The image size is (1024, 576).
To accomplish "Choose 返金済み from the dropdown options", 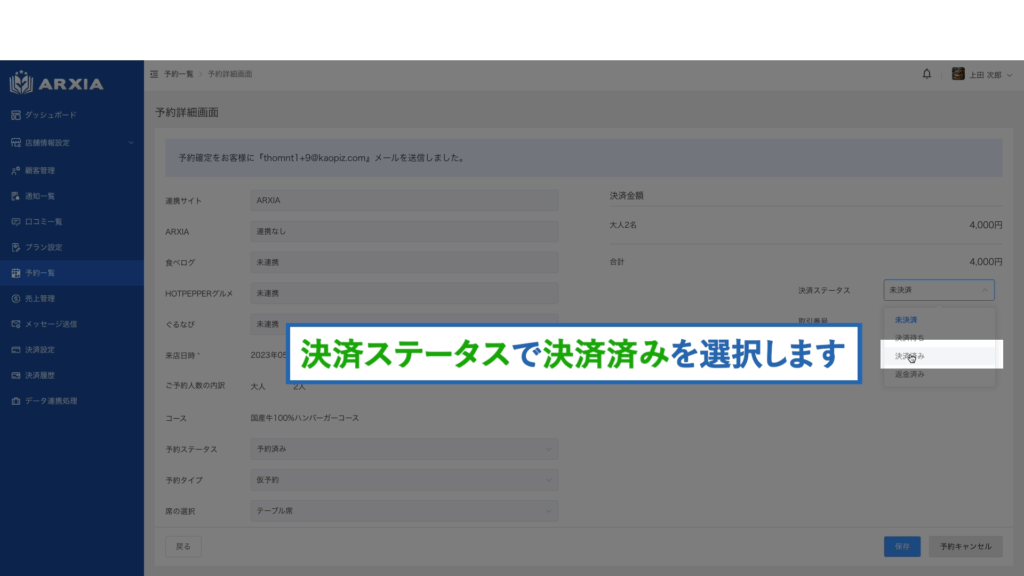I will [910, 374].
